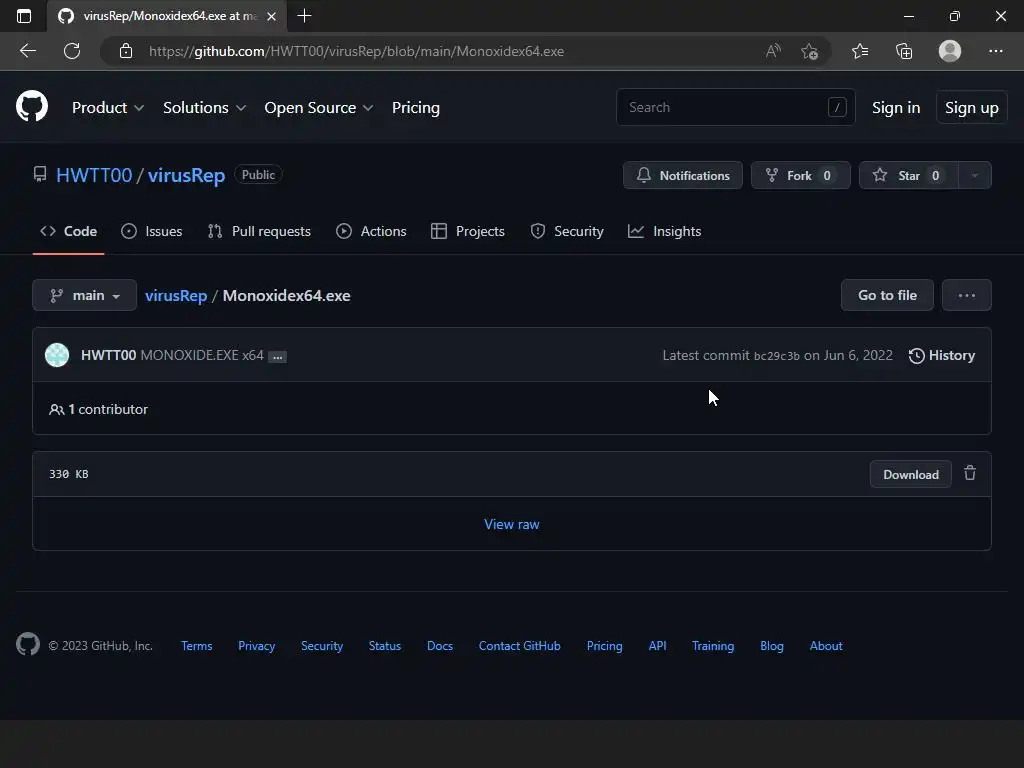Viewport: 1024px width, 768px height.
Task: Add this page to favorites
Action: coord(810,51)
